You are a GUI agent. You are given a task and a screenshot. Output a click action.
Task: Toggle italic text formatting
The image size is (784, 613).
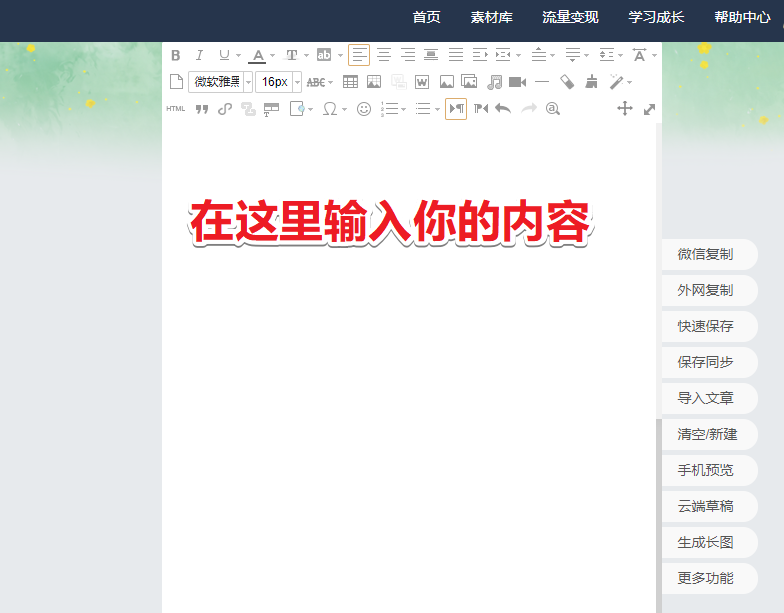[x=200, y=55]
